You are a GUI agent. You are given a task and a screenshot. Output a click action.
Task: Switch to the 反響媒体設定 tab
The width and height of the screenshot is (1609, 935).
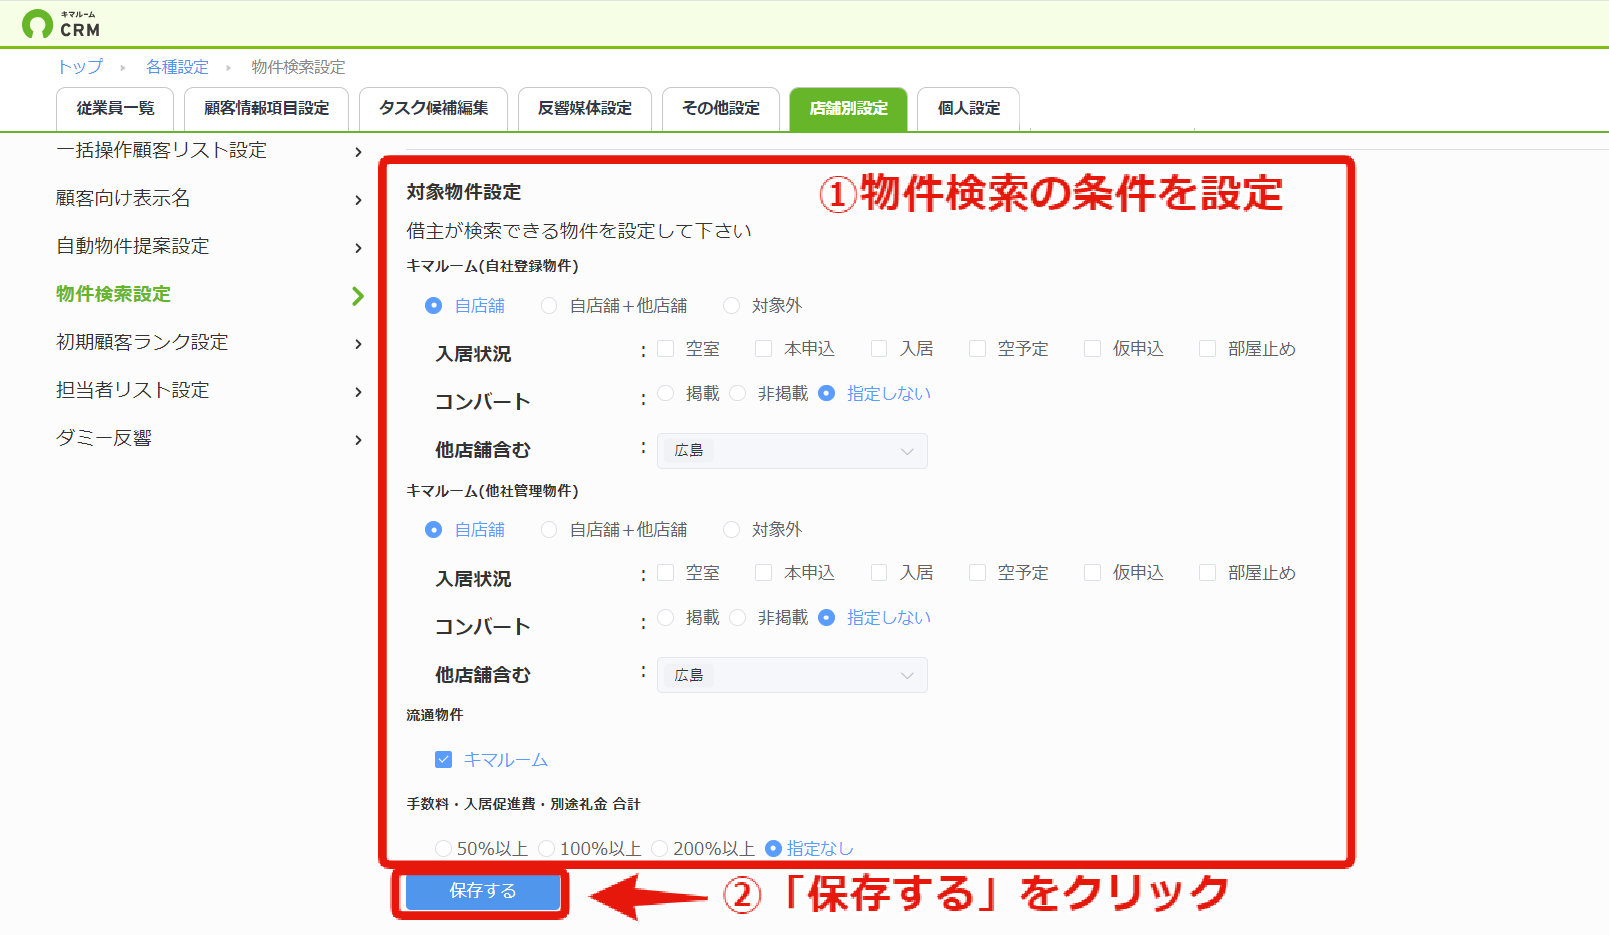tap(585, 109)
